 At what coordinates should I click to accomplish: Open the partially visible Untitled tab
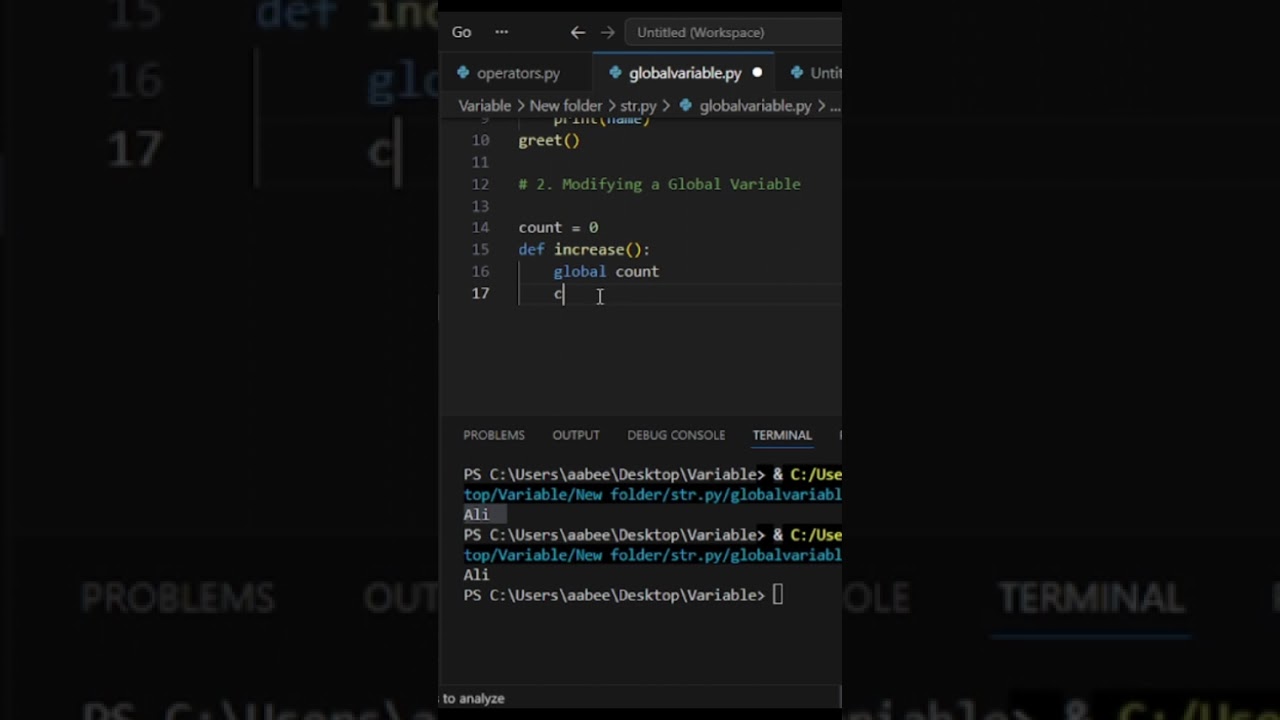click(816, 73)
